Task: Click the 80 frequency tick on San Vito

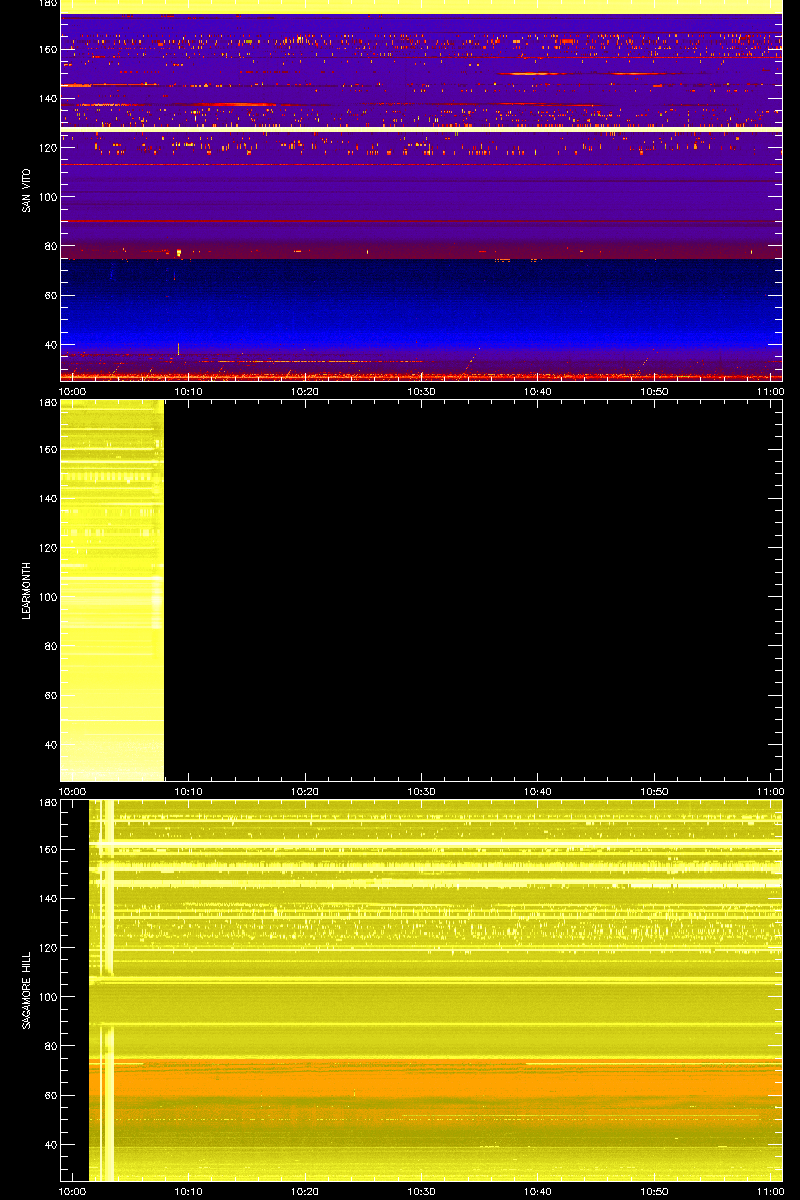Action: coord(49,246)
